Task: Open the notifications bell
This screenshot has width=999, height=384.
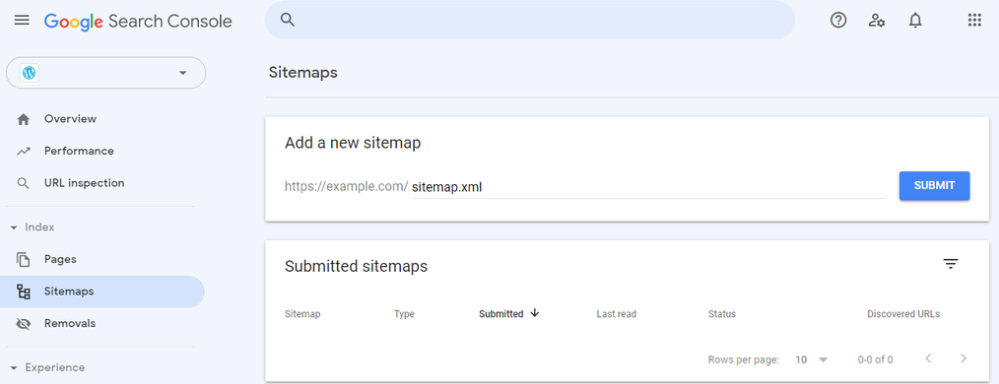Action: 916,20
